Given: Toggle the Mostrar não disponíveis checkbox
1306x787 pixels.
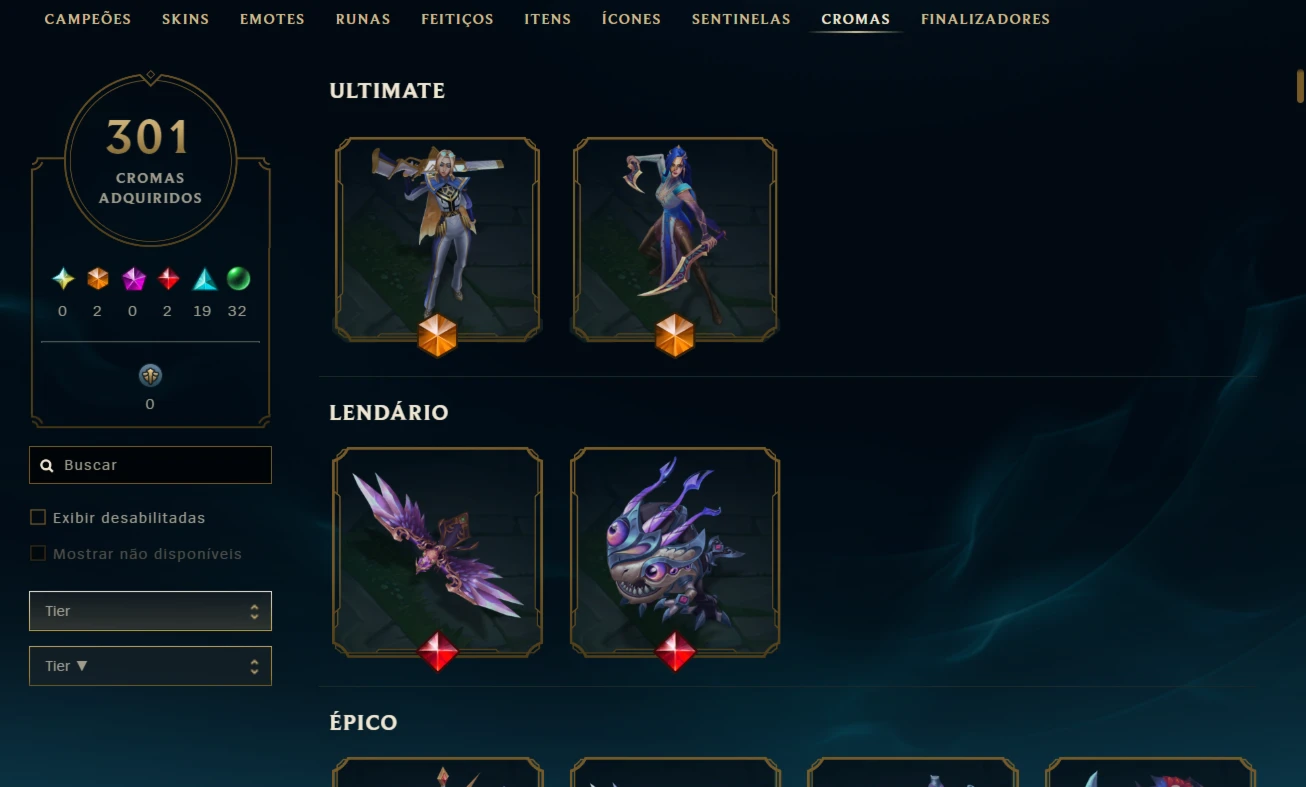Looking at the screenshot, I should (x=38, y=553).
